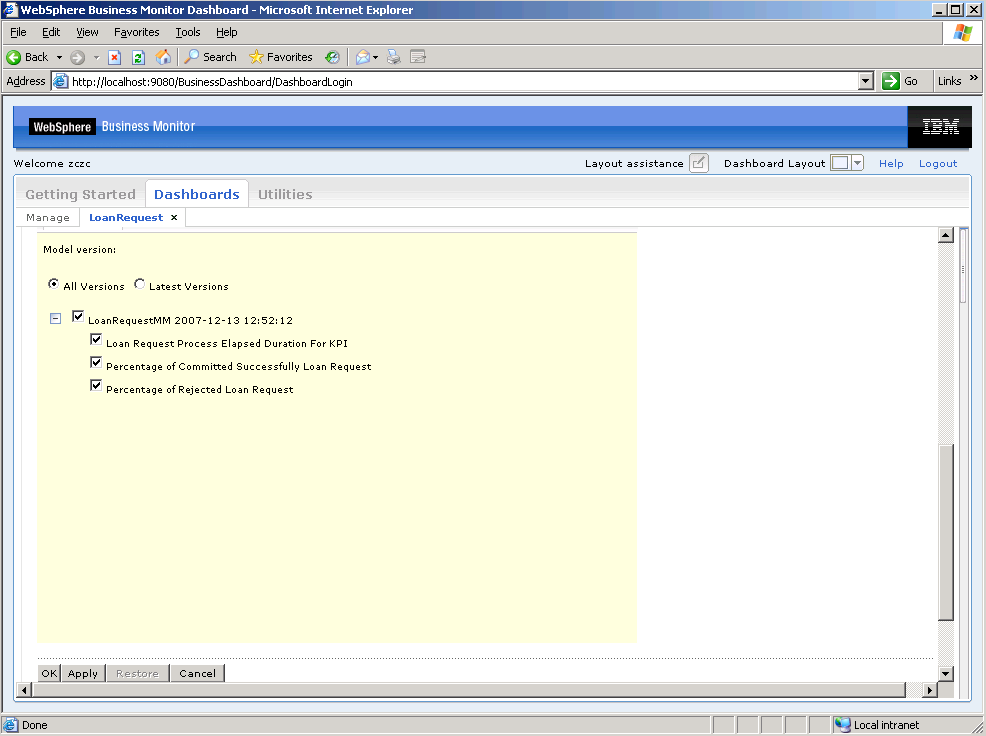This screenshot has height=736, width=986.
Task: Click the Go arrow button
Action: (890, 81)
